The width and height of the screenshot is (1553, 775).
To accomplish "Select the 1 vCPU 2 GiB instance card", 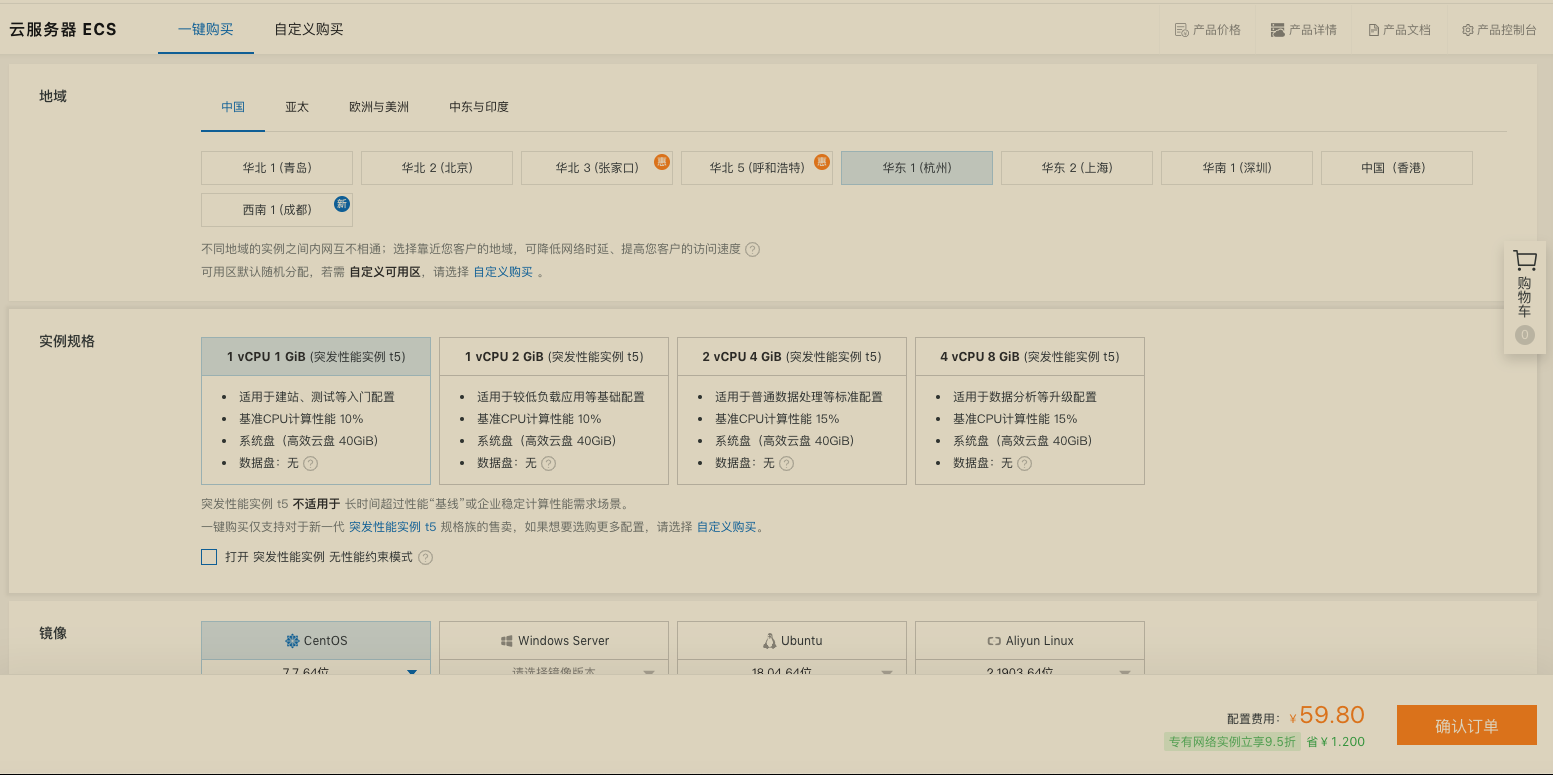I will pos(554,411).
